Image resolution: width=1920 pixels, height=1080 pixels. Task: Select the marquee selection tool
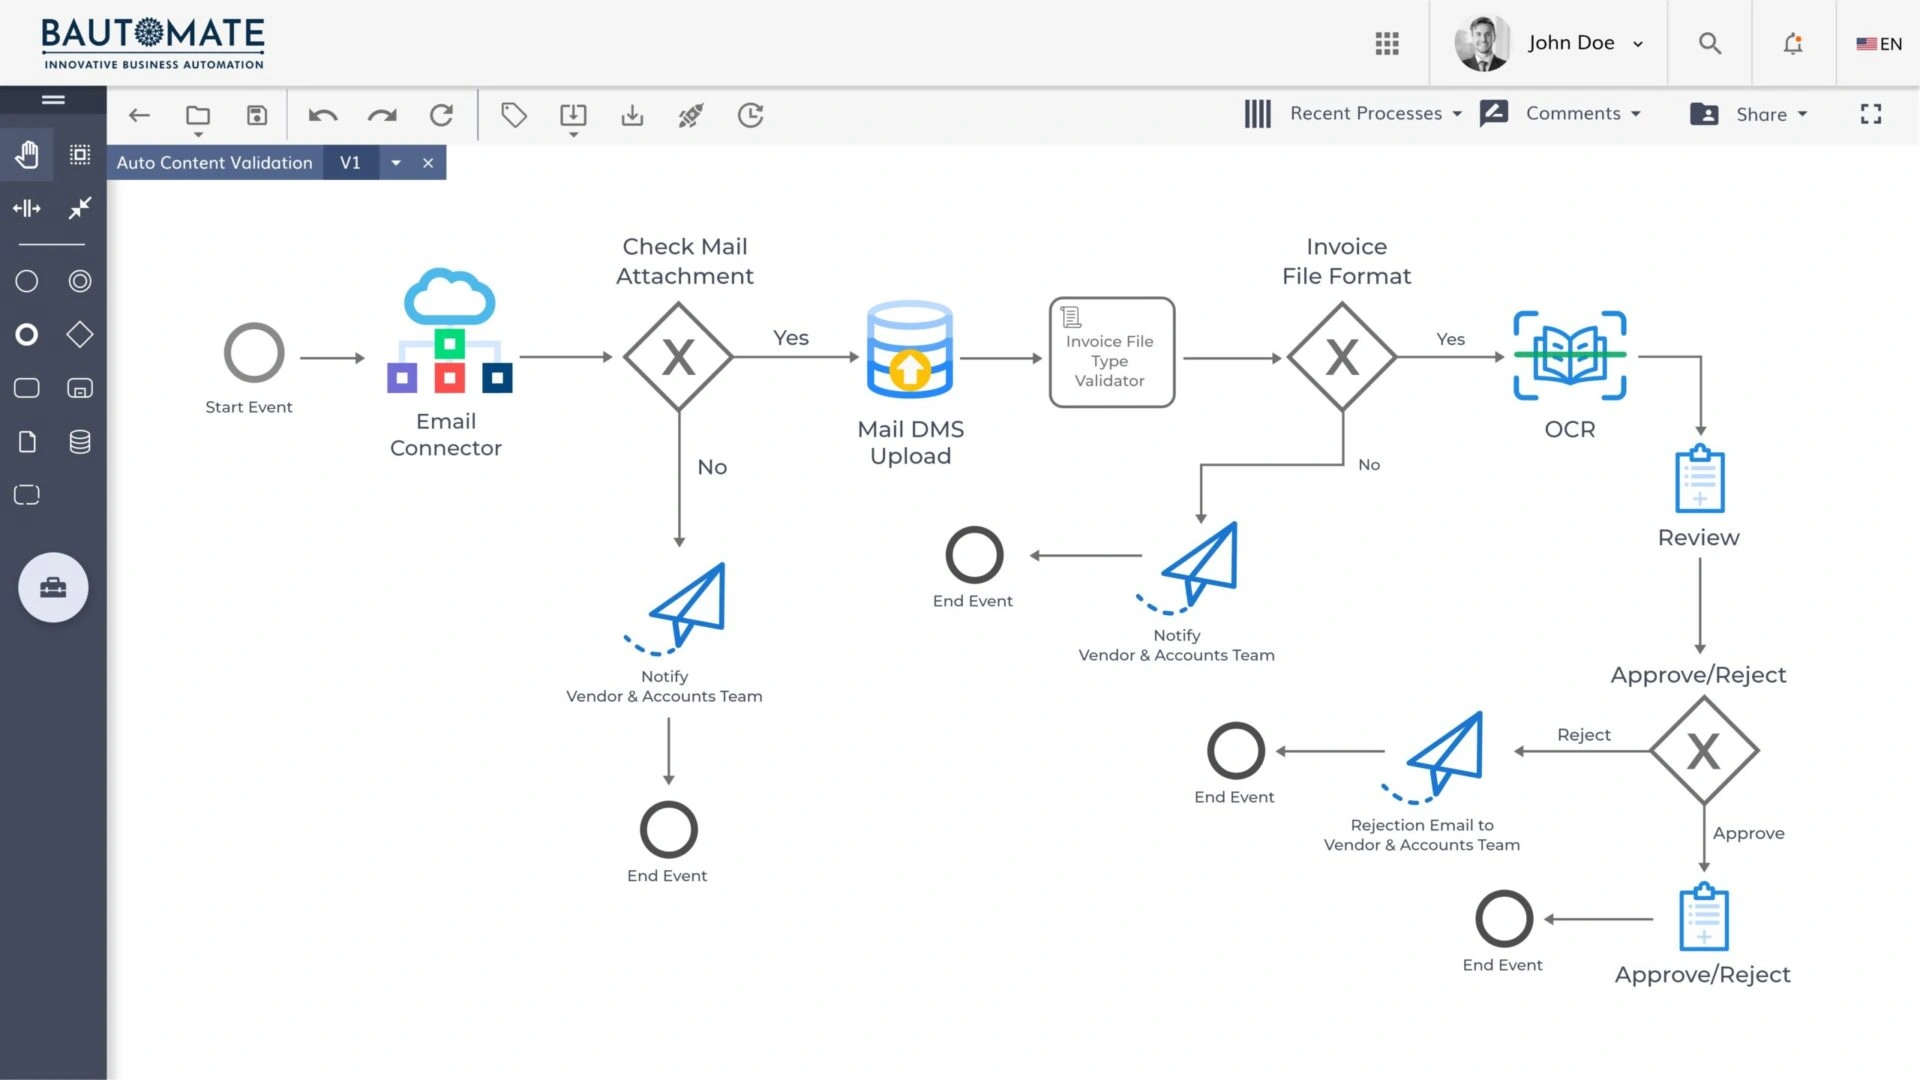(x=80, y=155)
